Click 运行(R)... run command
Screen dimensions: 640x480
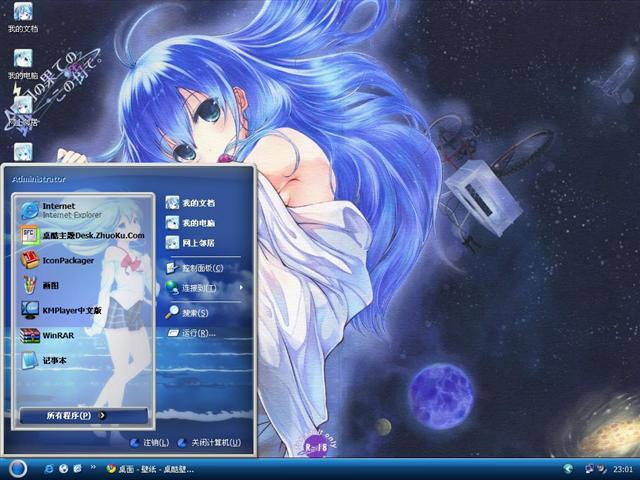pos(196,332)
